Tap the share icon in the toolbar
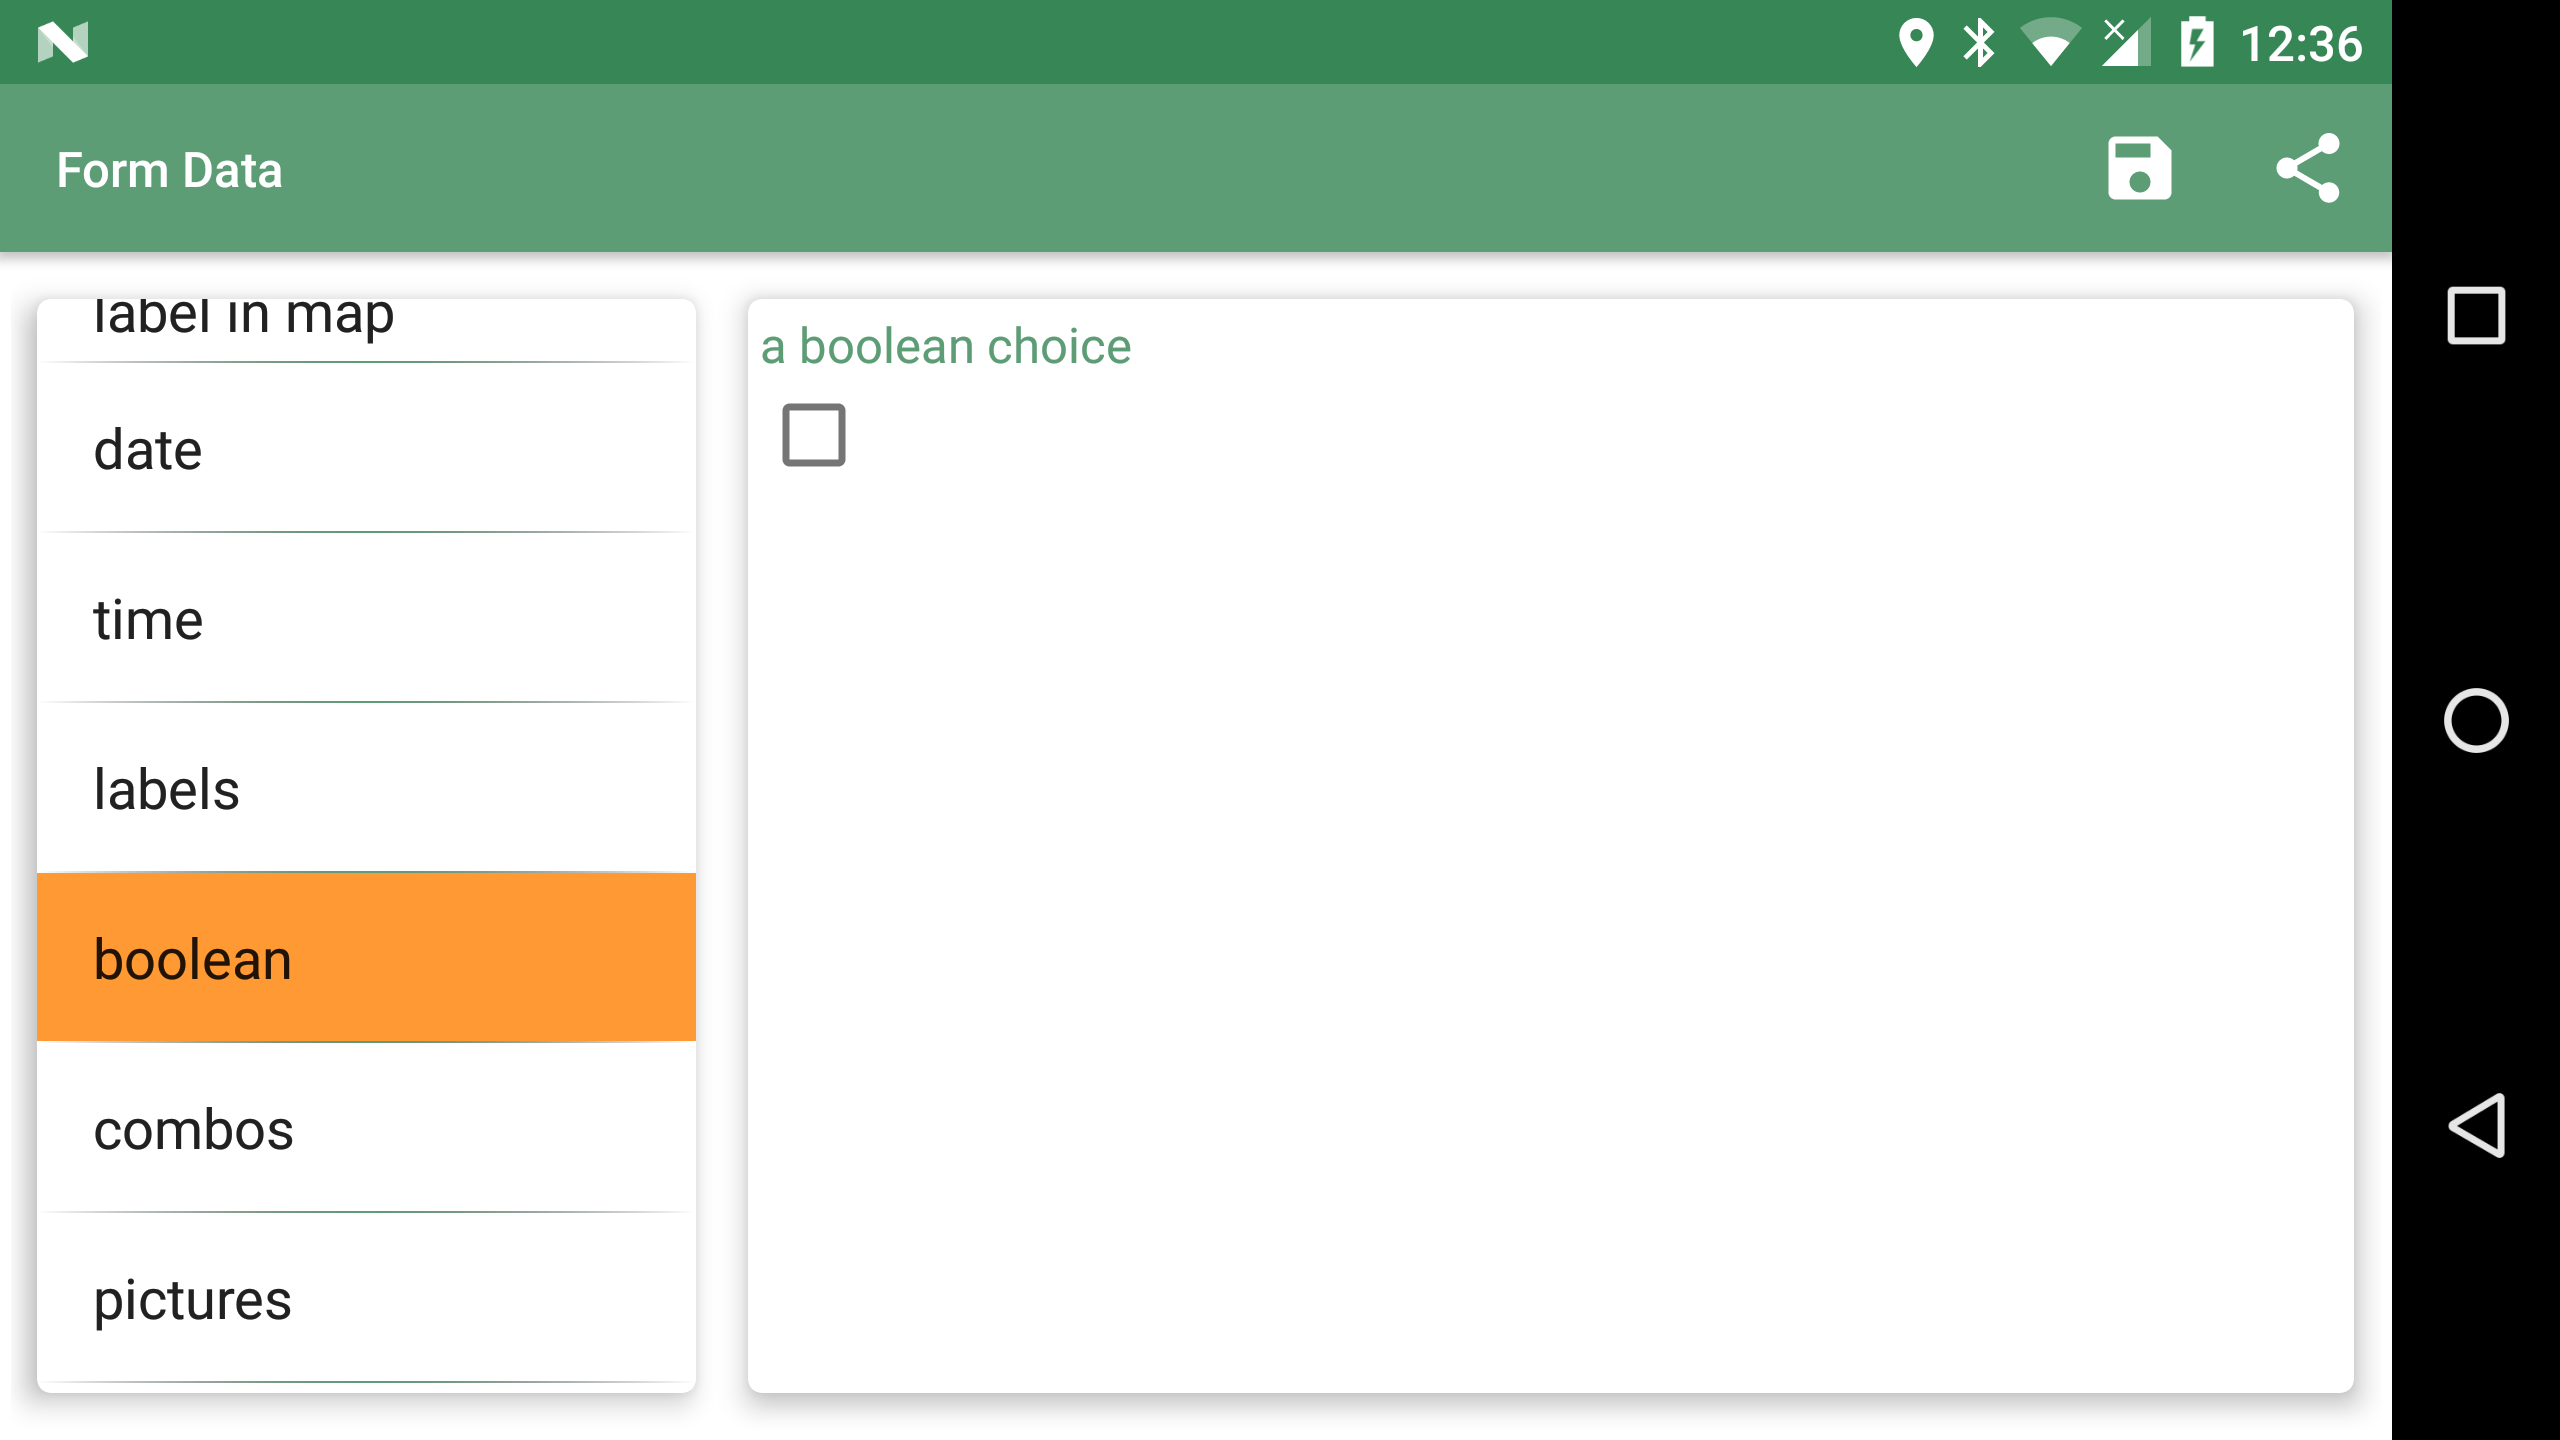Screen dimensions: 2560x1440 [x=2308, y=169]
